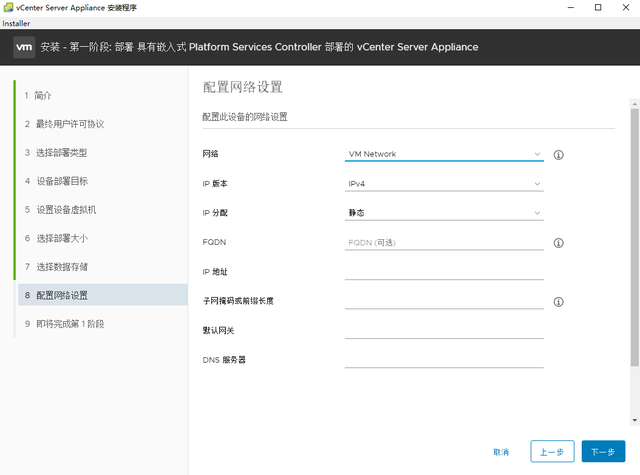Click the info icon next to FQDN field
The height and width of the screenshot is (475, 640).
tap(558, 243)
